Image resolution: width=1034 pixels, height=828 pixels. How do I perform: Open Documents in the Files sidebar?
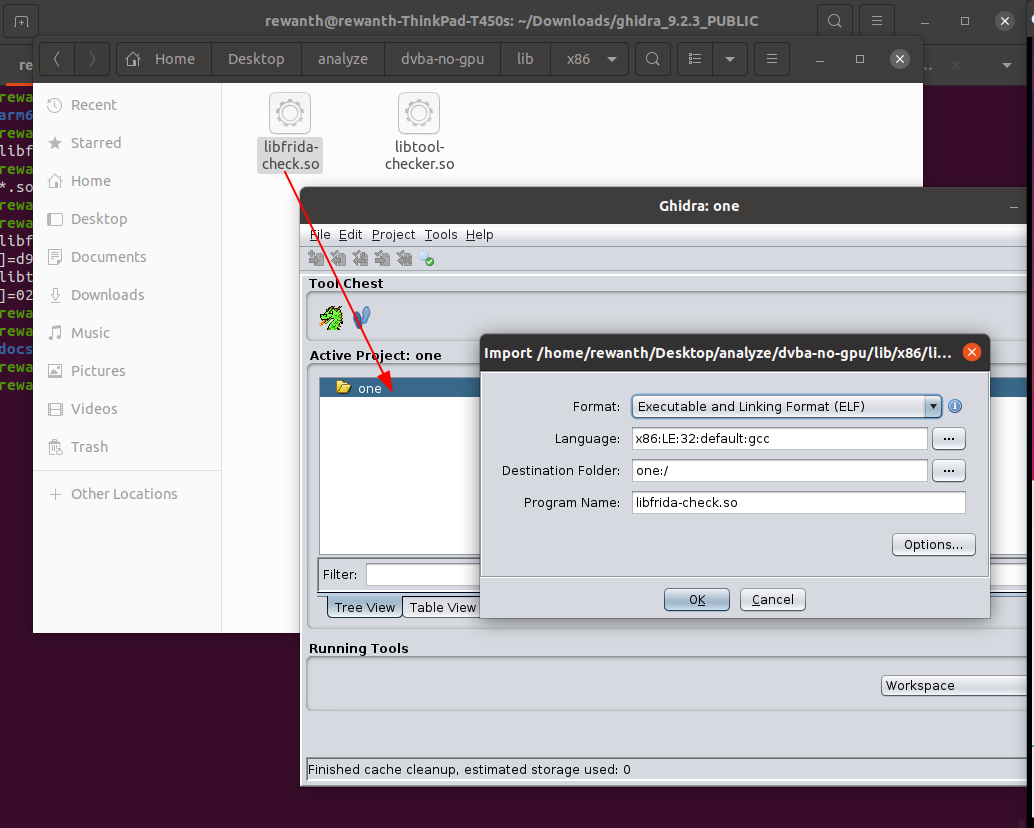127,257
